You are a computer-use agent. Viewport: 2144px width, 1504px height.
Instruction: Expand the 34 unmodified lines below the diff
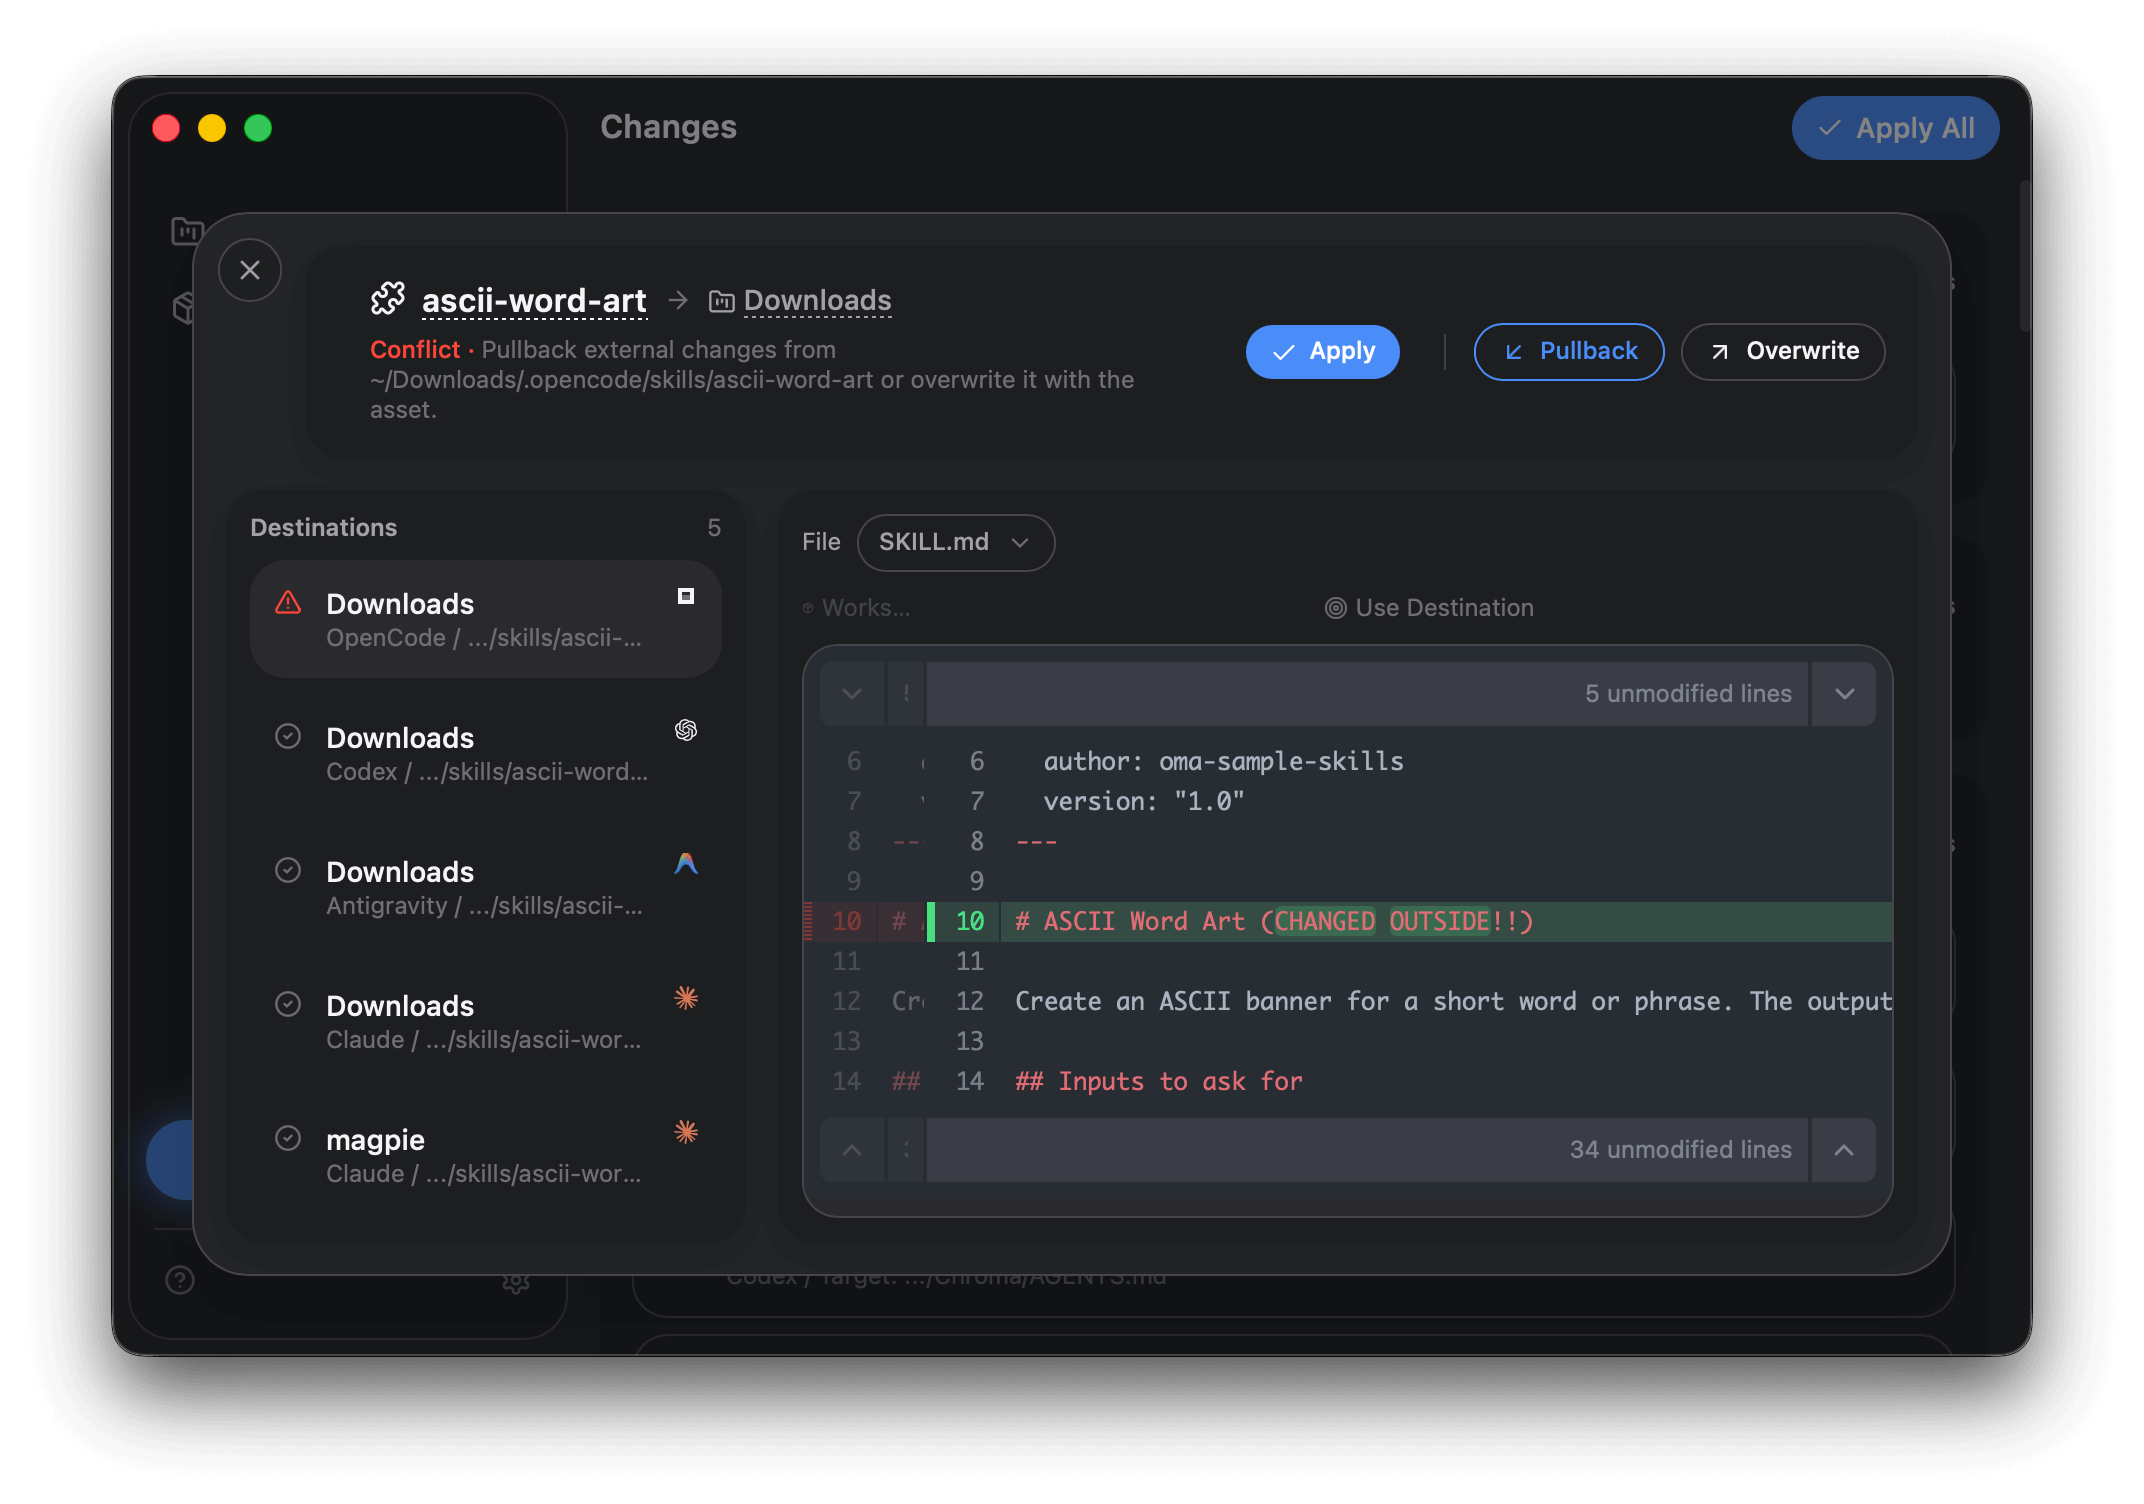click(x=1845, y=1149)
